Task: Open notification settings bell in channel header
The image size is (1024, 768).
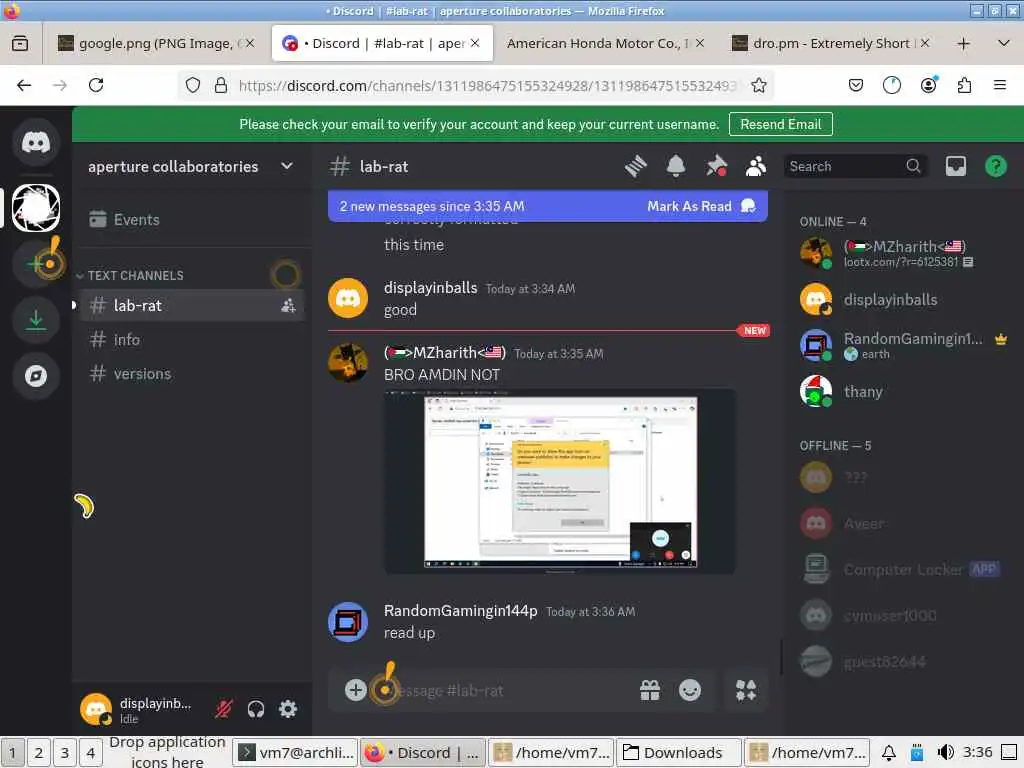Action: 676,167
